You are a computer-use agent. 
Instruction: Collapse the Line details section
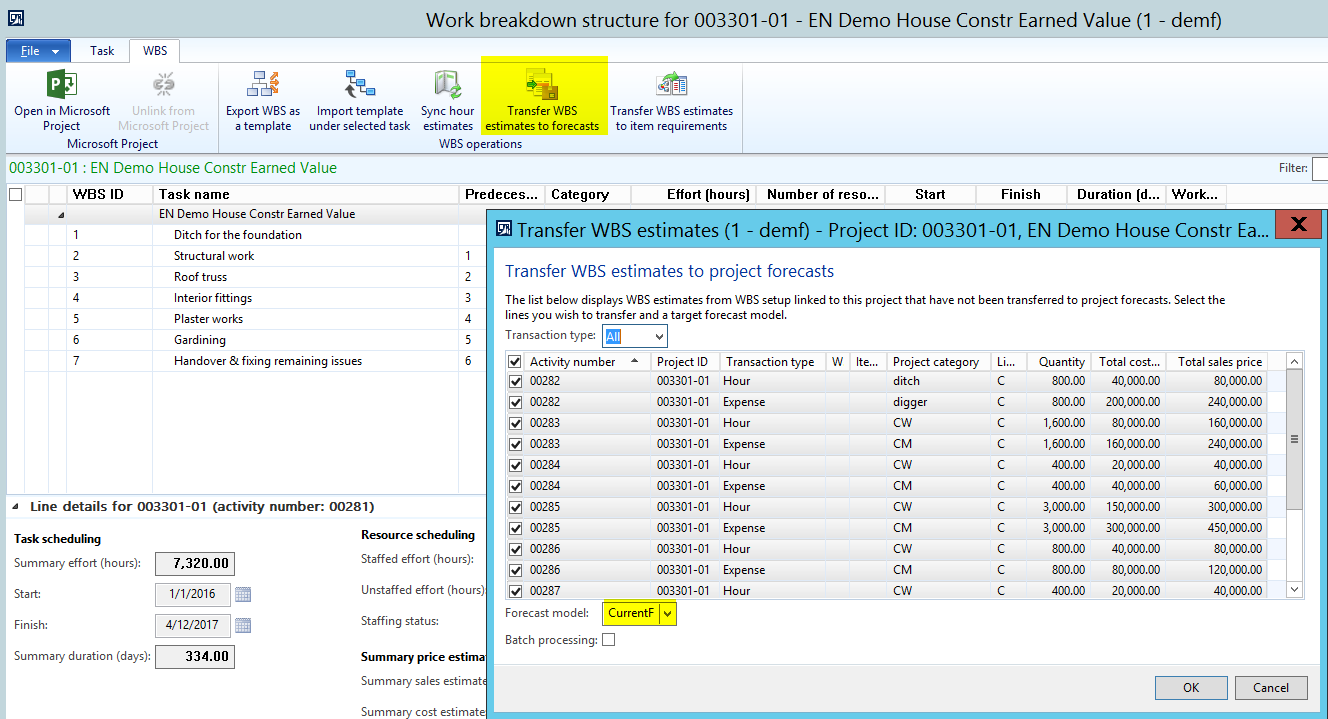point(17,507)
